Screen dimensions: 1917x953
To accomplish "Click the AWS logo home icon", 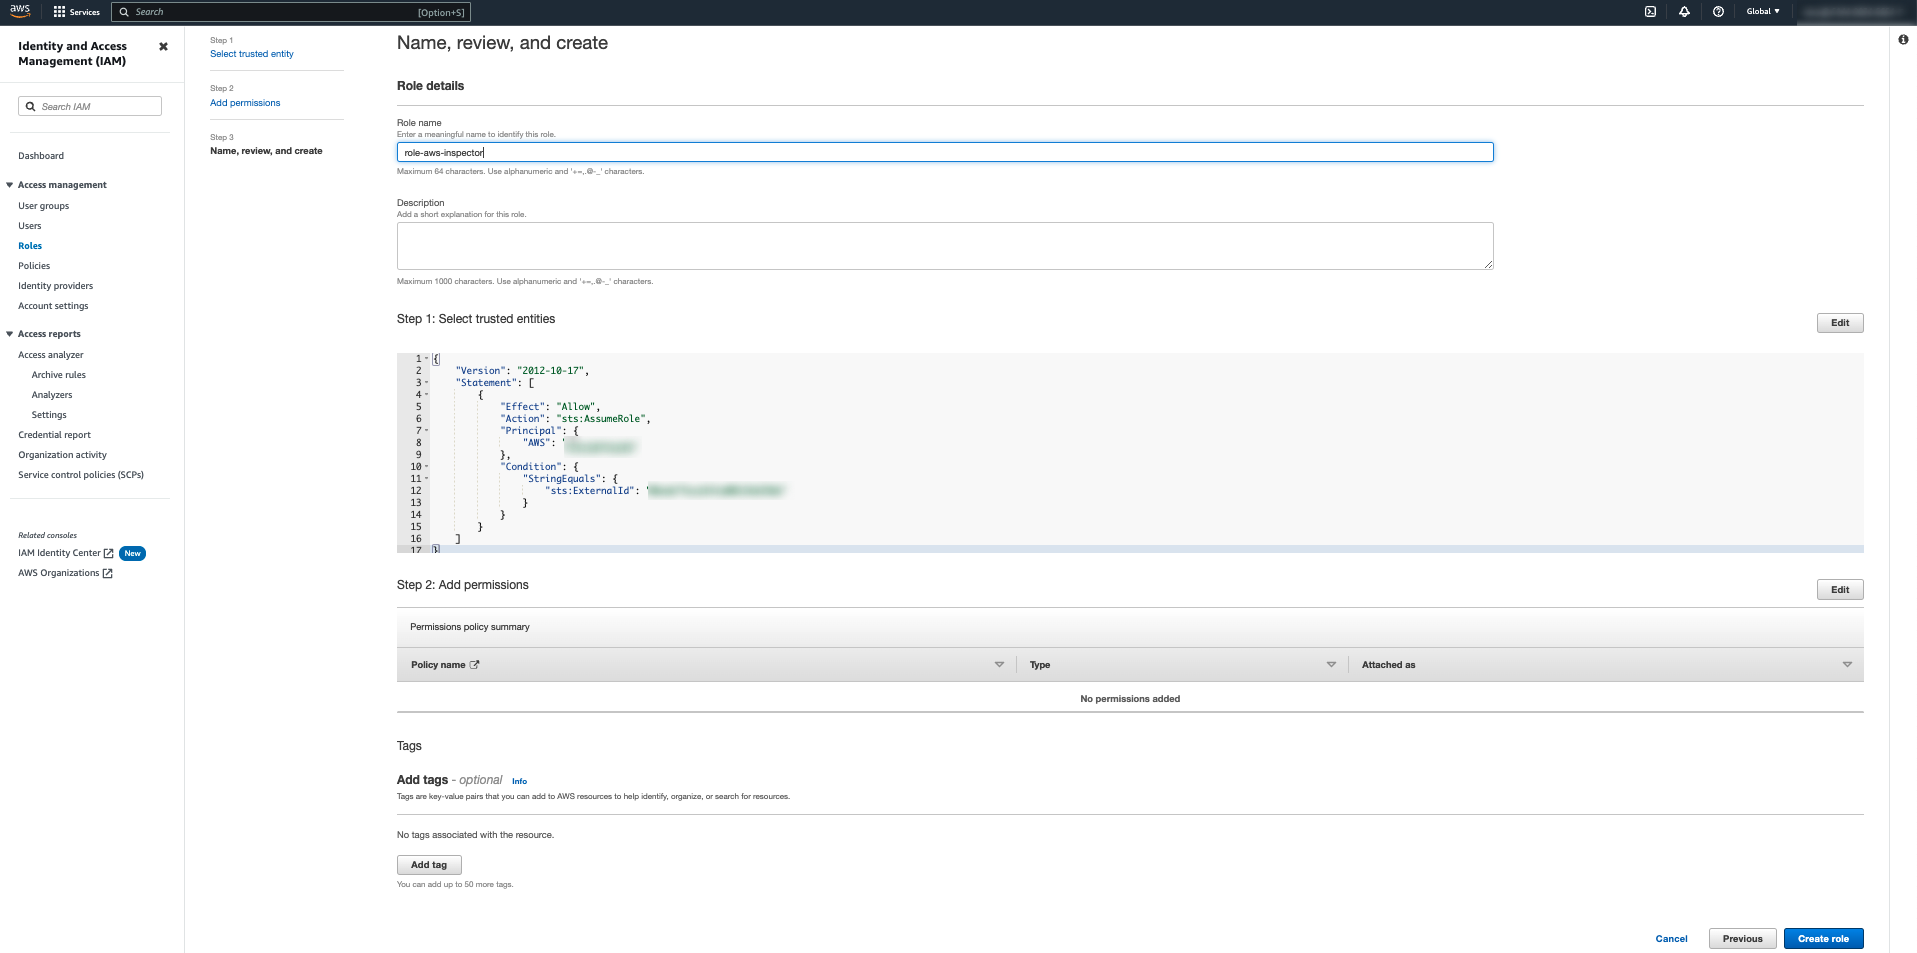I will [x=20, y=11].
